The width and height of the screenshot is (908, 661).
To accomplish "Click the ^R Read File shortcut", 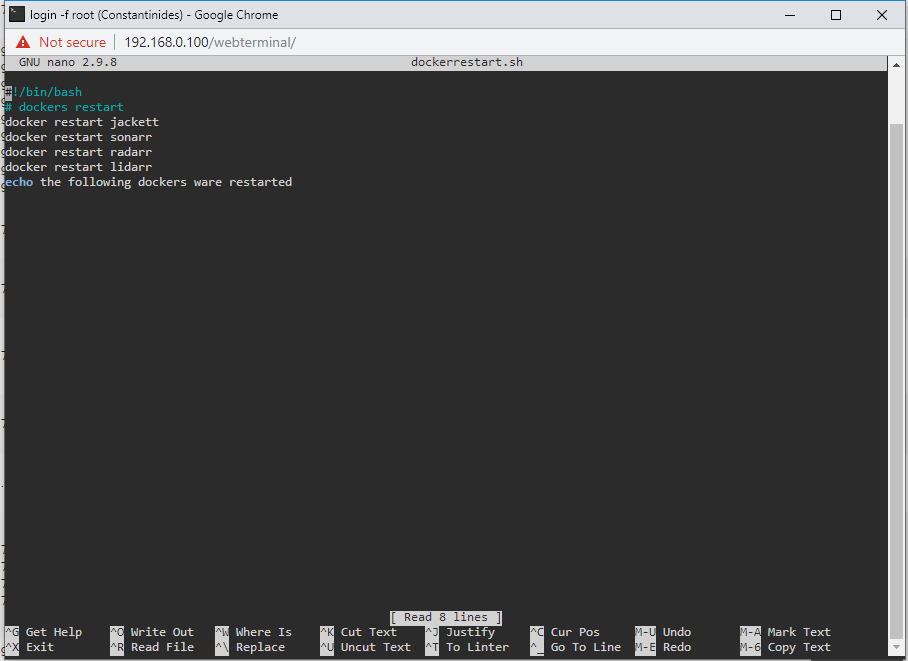I will (152, 647).
